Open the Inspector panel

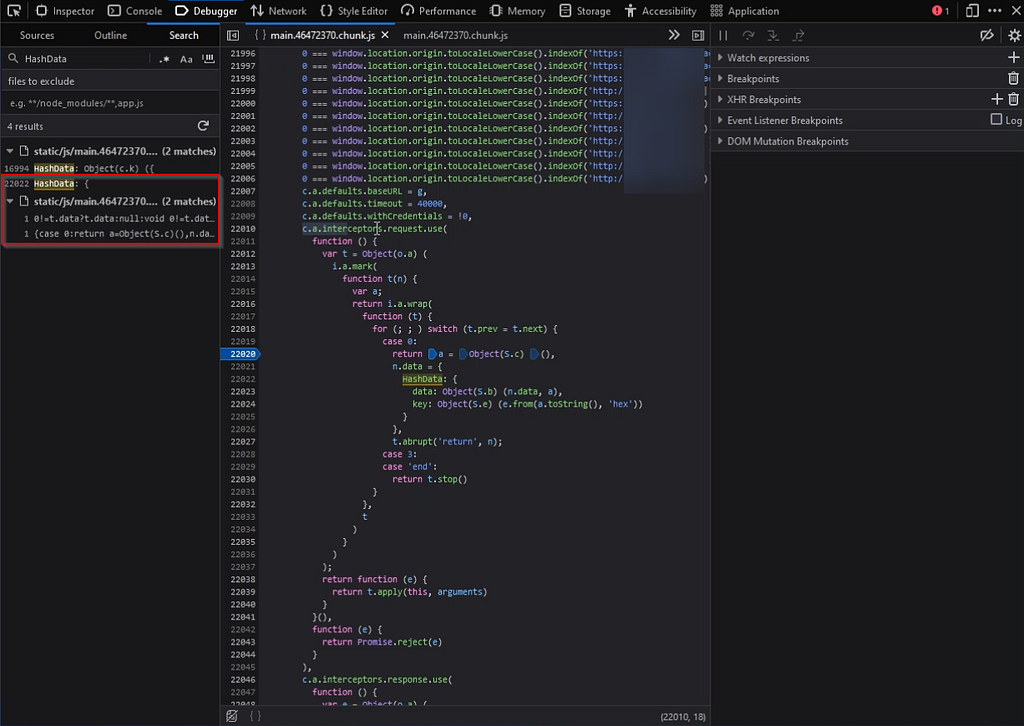coord(65,11)
